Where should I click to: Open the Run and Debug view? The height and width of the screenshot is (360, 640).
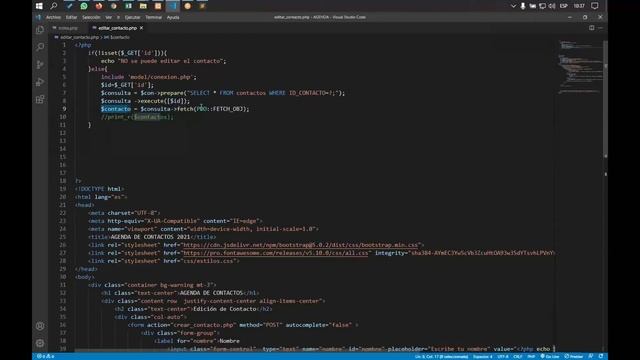[x=40, y=82]
